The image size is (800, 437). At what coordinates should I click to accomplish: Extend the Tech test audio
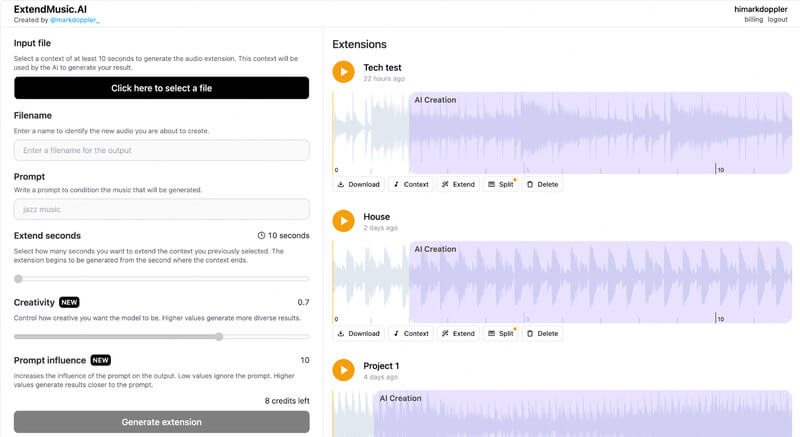point(458,185)
